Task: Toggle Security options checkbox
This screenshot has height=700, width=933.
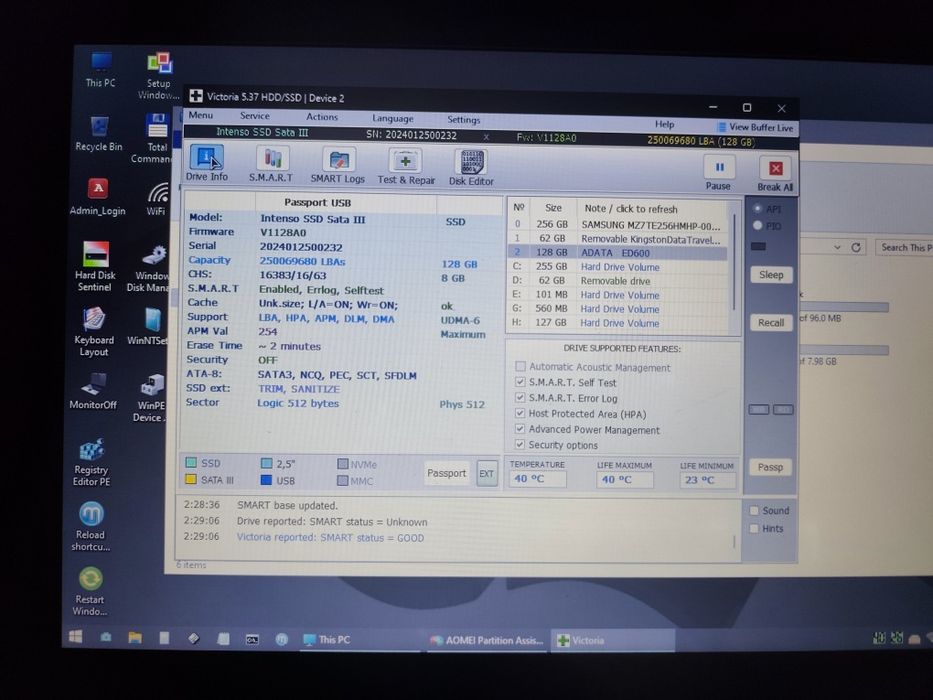Action: click(x=520, y=444)
